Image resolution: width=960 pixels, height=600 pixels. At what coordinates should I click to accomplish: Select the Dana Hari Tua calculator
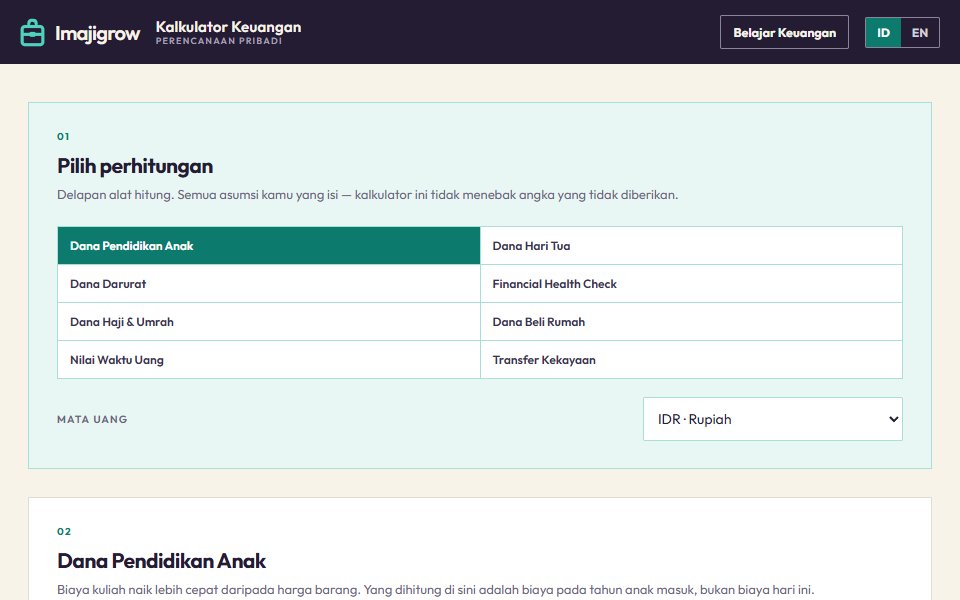pos(691,246)
